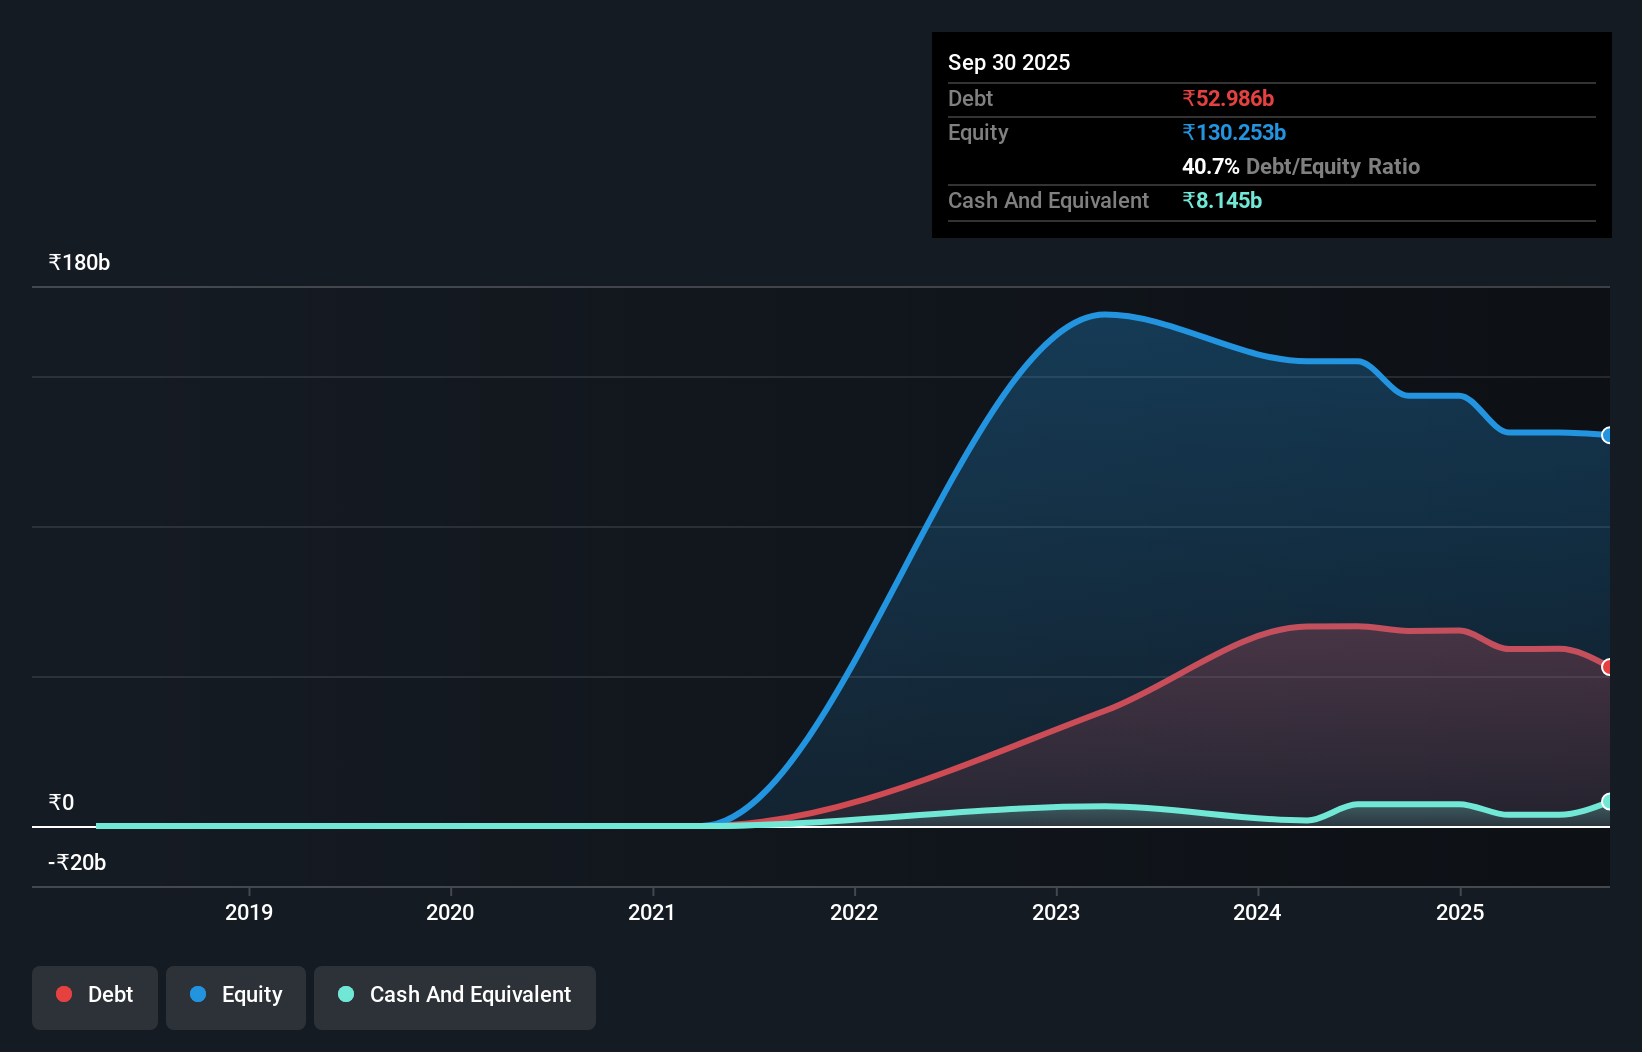Toggle the Debt series visibility
The width and height of the screenshot is (1642, 1052).
click(94, 994)
